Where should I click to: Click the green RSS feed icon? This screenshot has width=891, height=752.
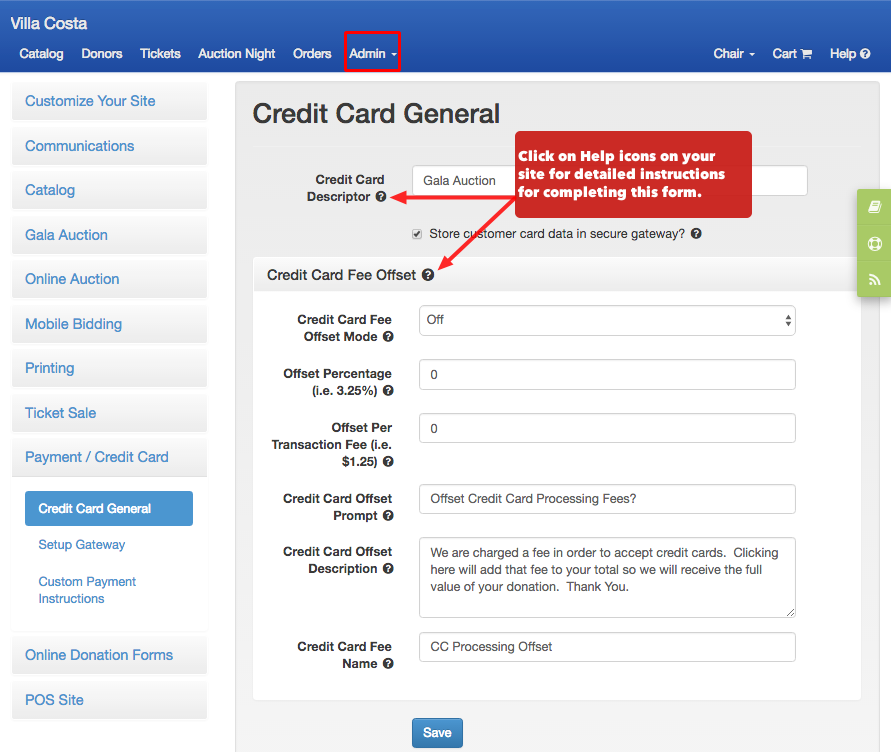pos(875,279)
